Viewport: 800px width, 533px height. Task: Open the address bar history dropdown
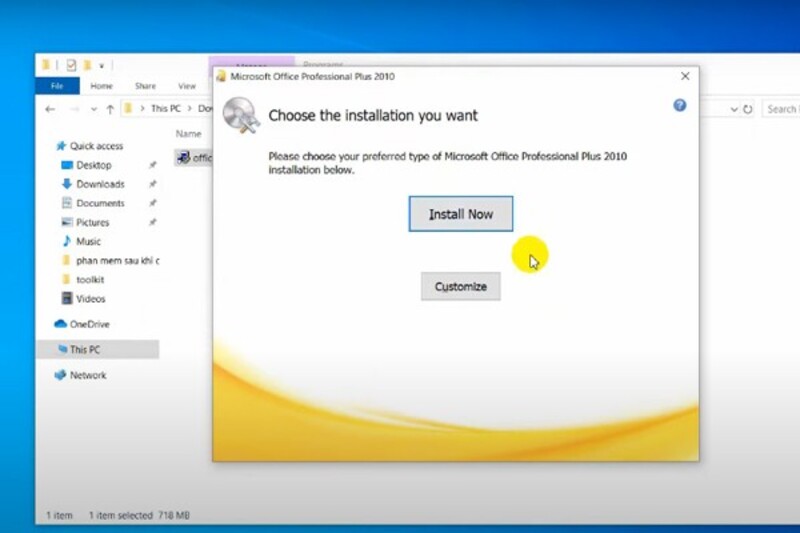pyautogui.click(x=734, y=109)
